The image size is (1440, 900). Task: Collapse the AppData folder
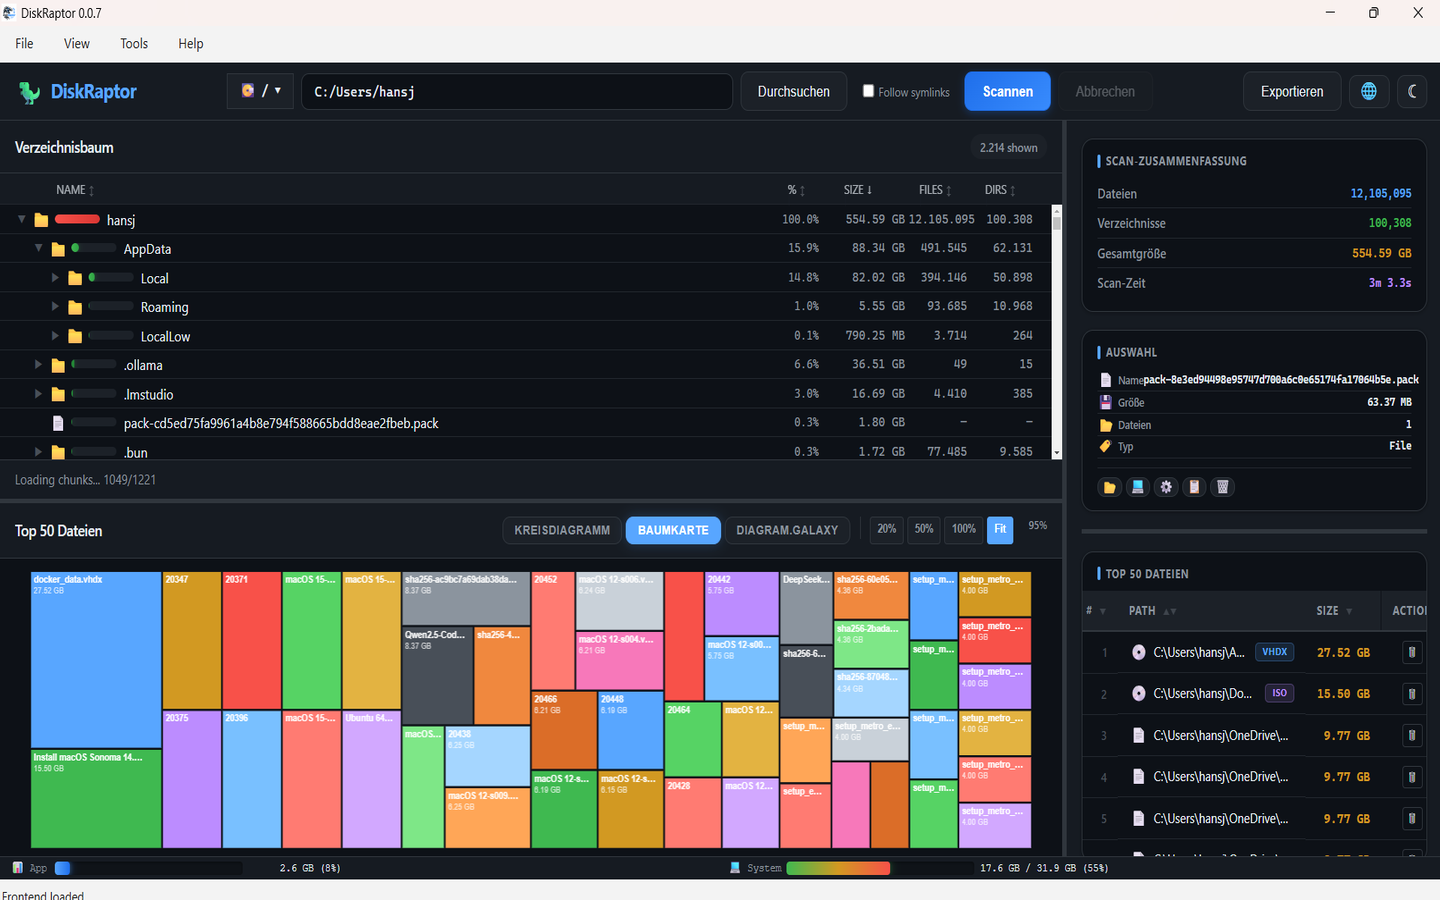(x=38, y=248)
